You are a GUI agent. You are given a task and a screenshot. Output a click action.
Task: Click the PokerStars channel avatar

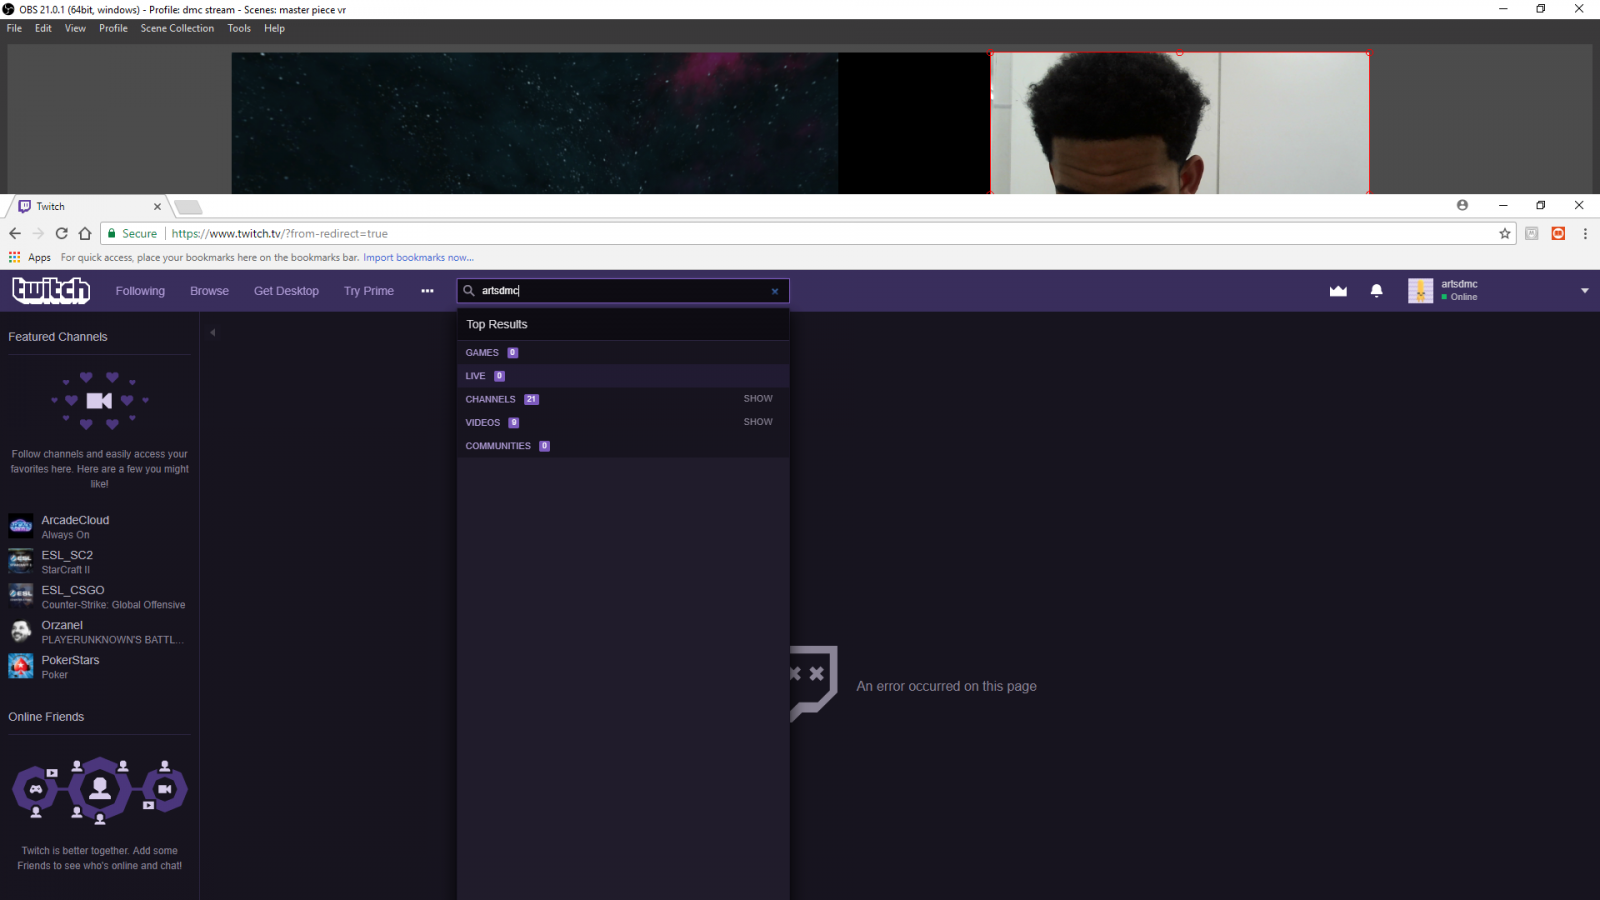click(21, 666)
